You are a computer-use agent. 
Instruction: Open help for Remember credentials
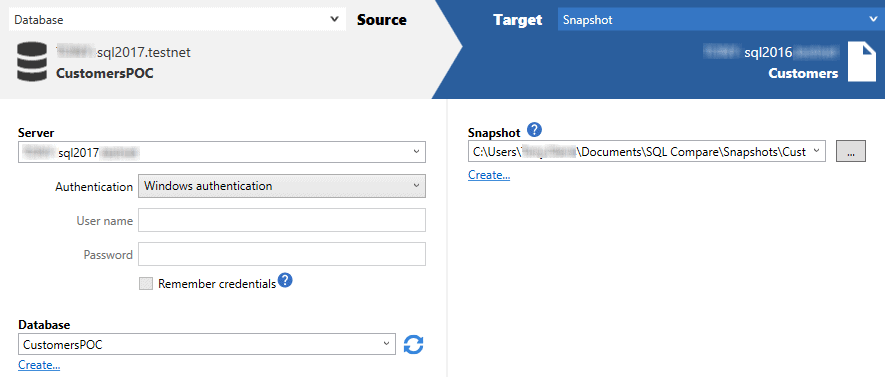pyautogui.click(x=286, y=280)
